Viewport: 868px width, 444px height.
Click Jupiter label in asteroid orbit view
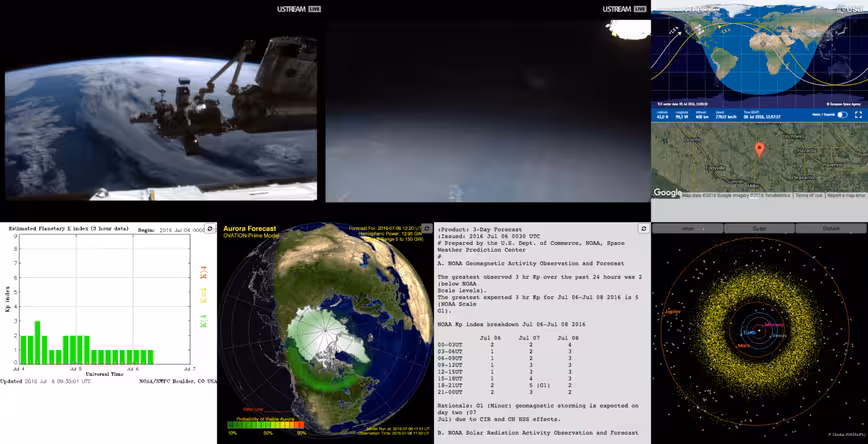pyautogui.click(x=674, y=312)
